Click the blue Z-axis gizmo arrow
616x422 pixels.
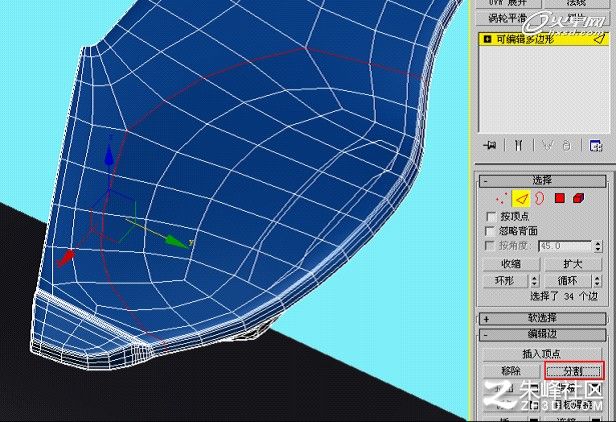pyautogui.click(x=109, y=157)
